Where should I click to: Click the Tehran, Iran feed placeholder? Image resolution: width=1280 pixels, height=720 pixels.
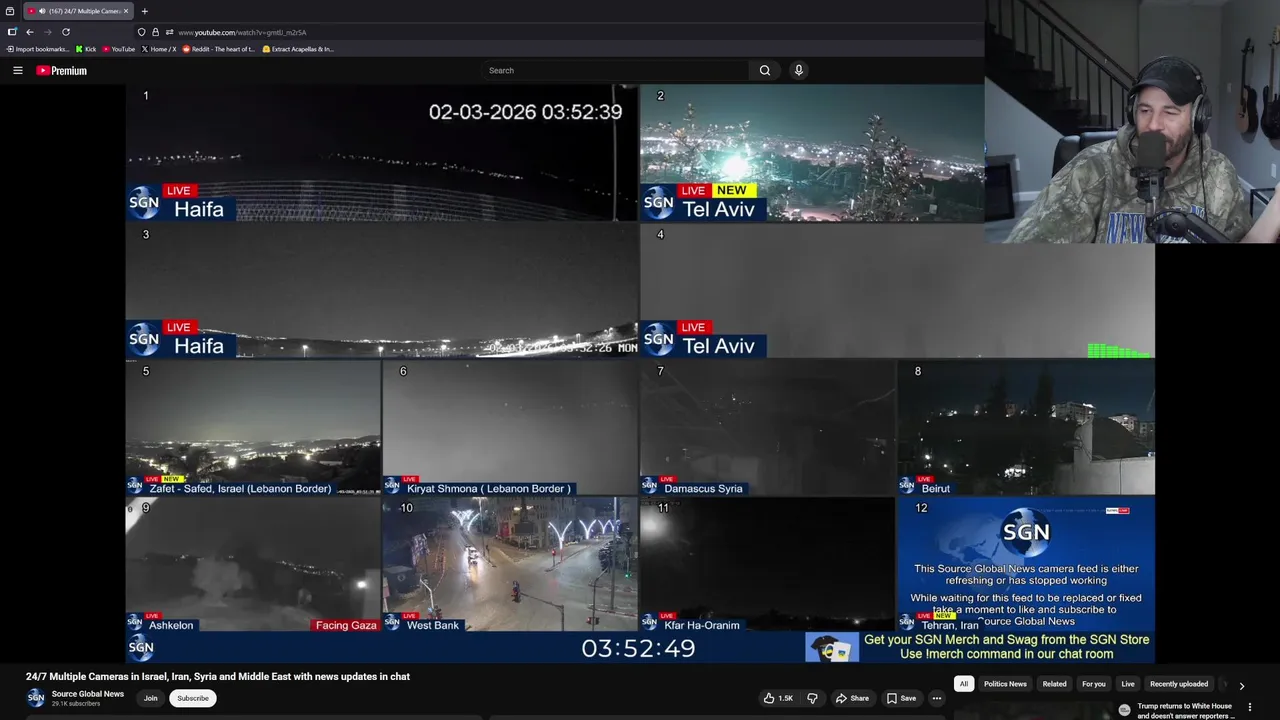point(1026,565)
